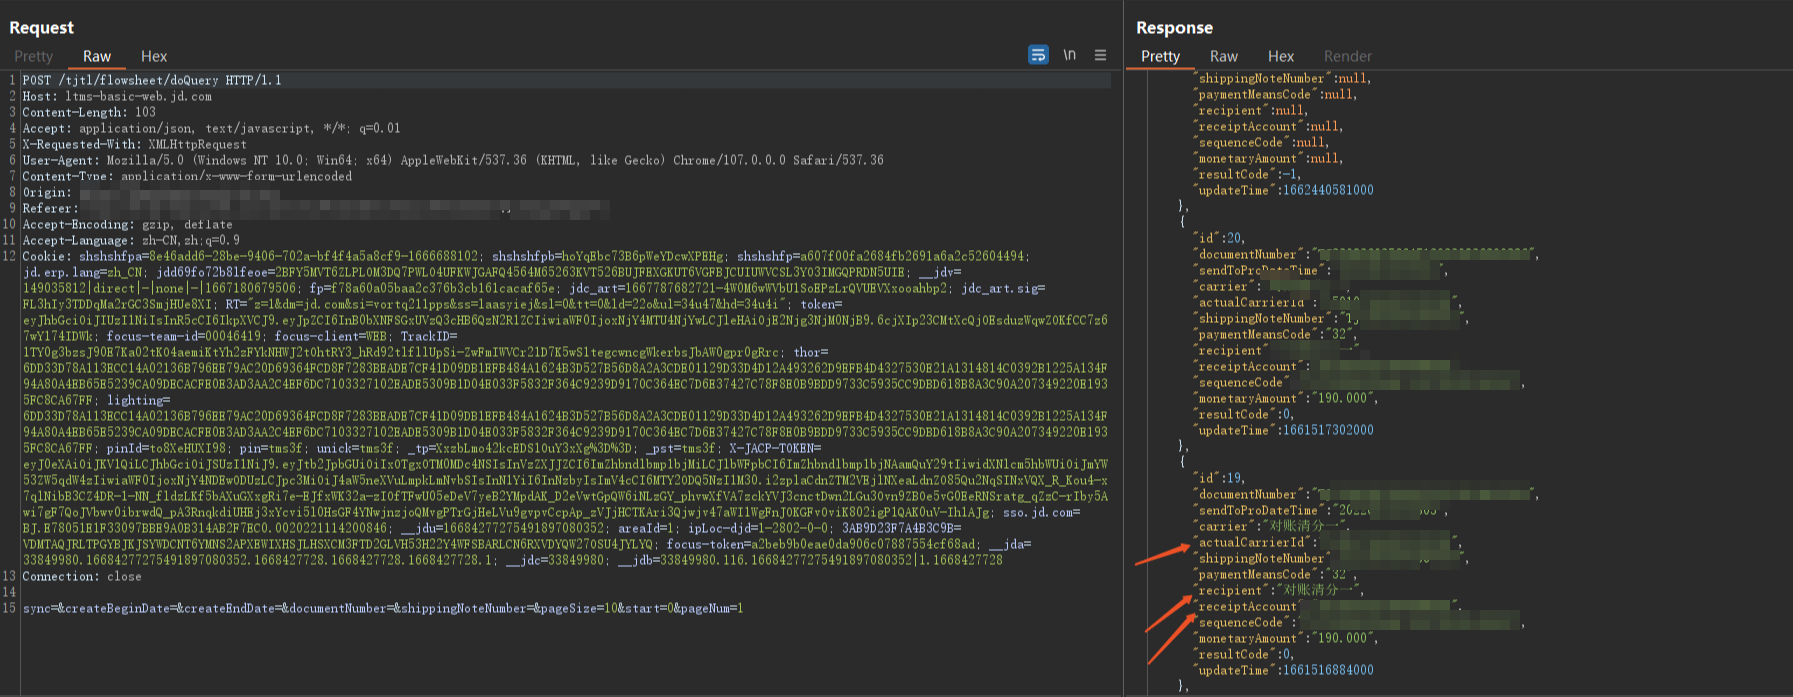The width and height of the screenshot is (1793, 697).
Task: Click "resultCode":-1 in the response
Action: click(1247, 174)
